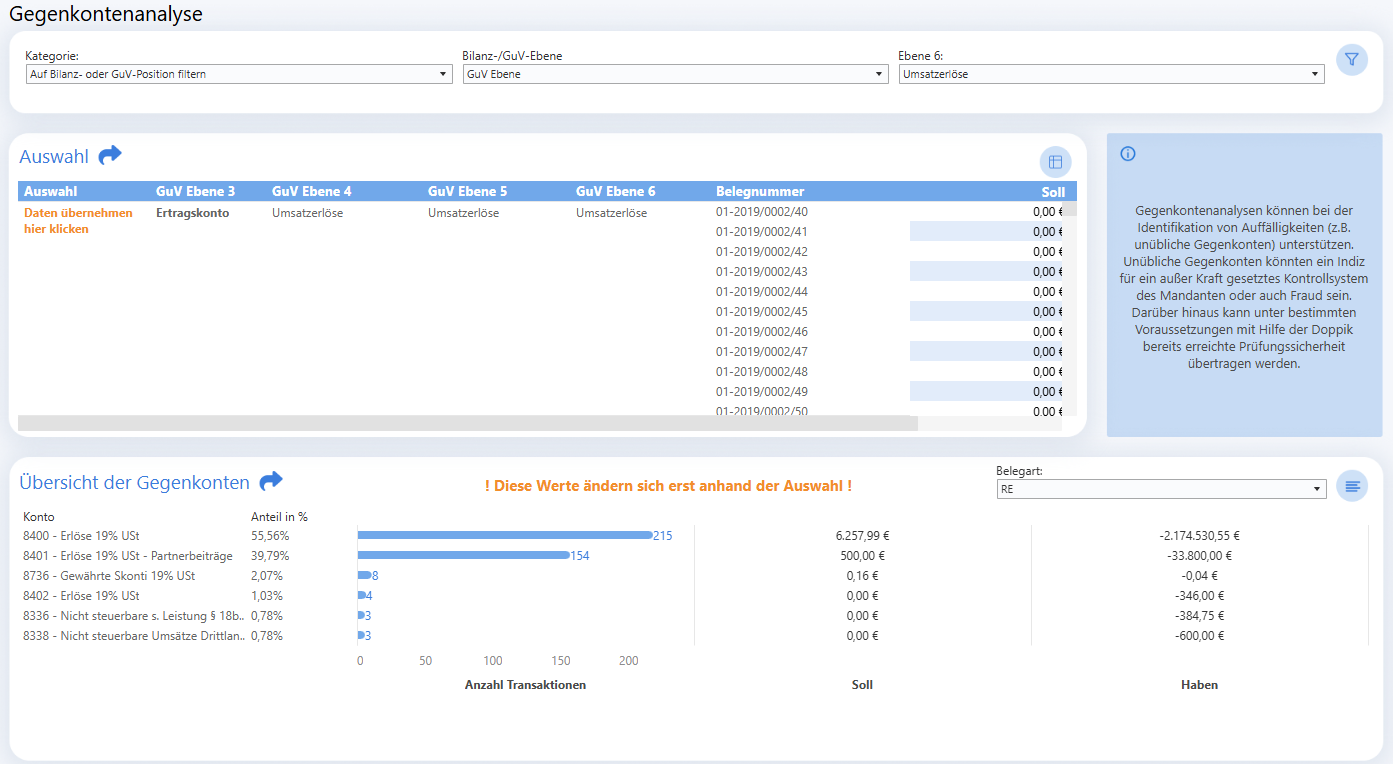The image size is (1393, 764).
Task: Click the Haben chart label
Action: (1200, 685)
